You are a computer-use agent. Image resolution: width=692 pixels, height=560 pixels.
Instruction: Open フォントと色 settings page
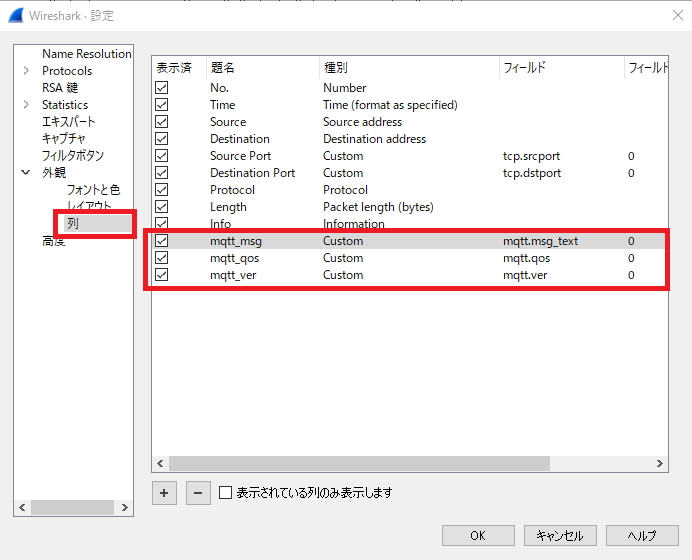[93, 190]
